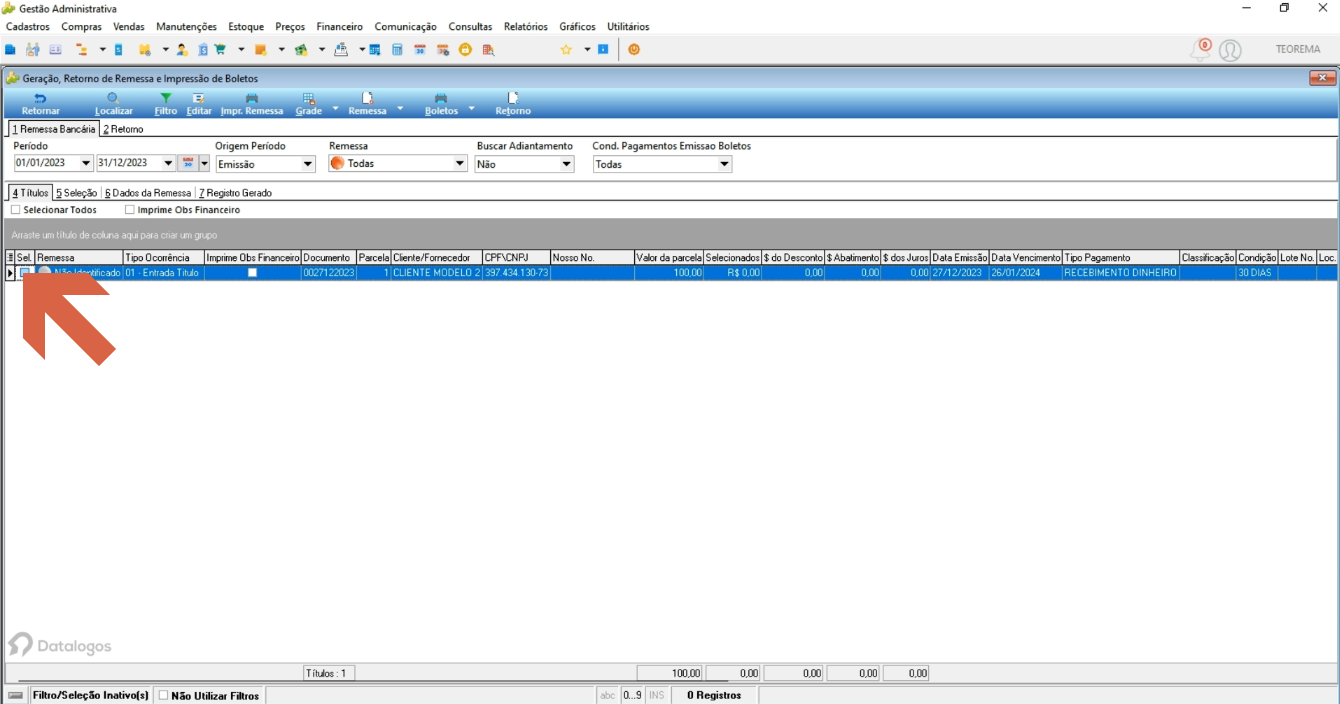Viewport: 1340px width, 704px height.
Task: Toggle Não Utilizar Filtros checkbox
Action: pyautogui.click(x=164, y=695)
